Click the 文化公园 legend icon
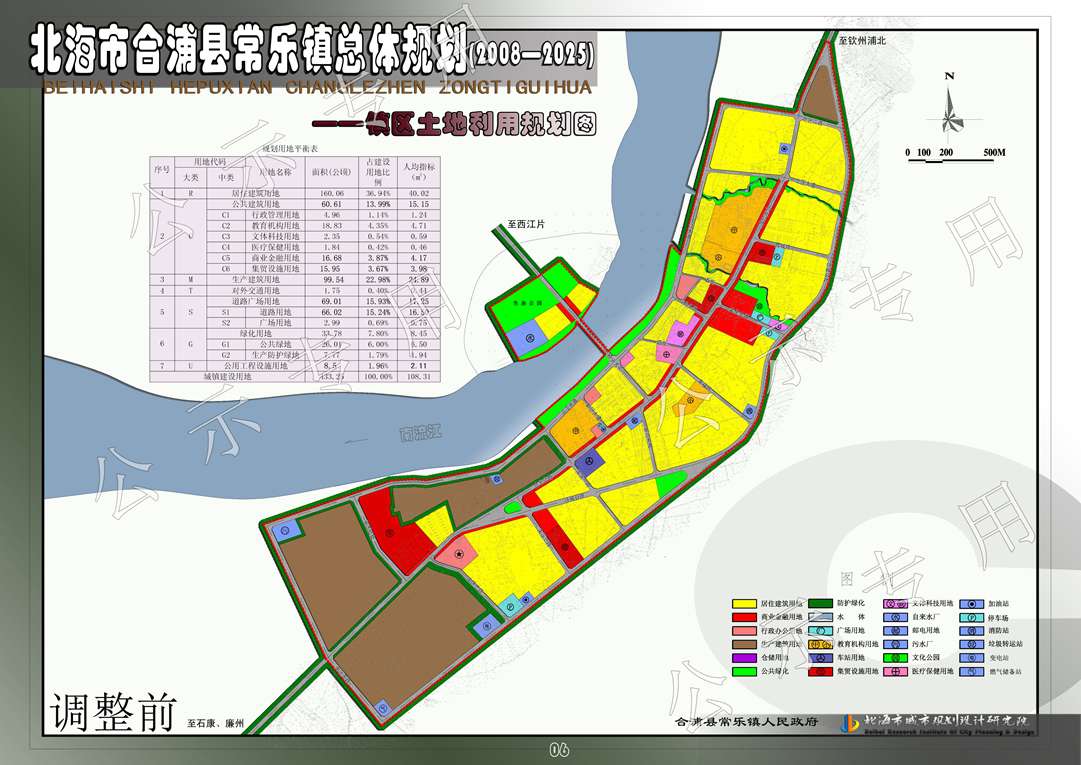This screenshot has width=1081, height=765. 893,659
